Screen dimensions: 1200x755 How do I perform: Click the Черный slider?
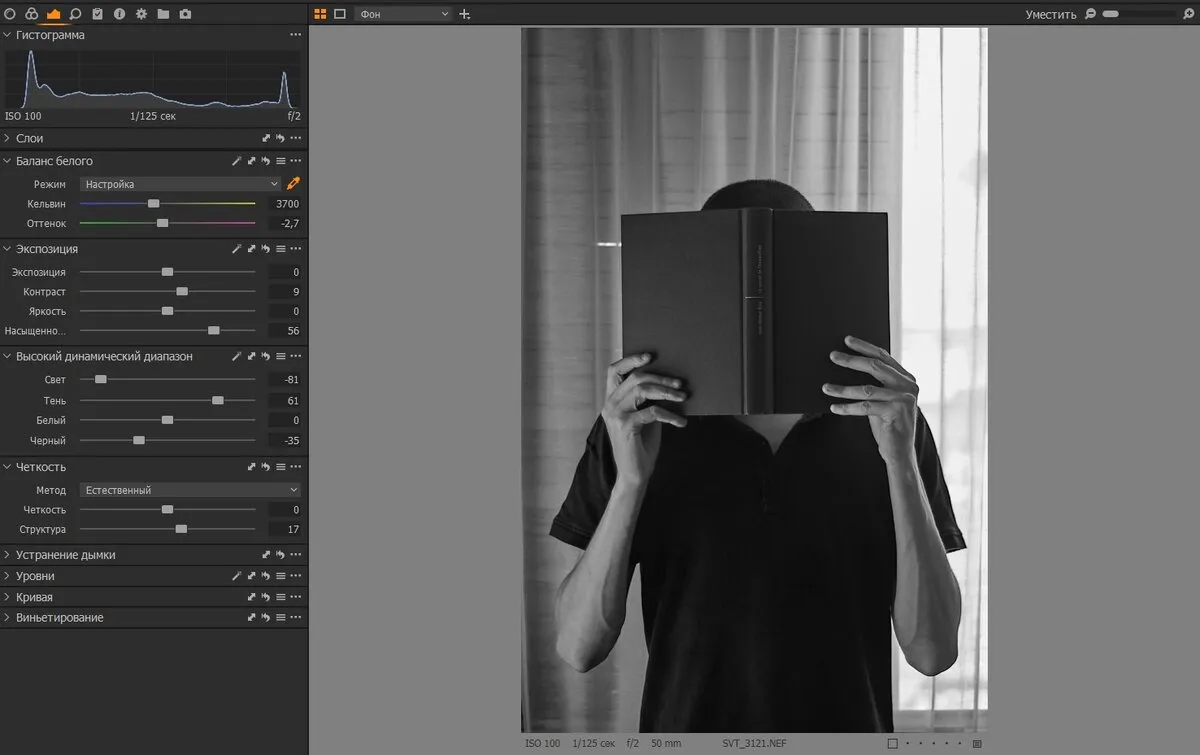coord(167,440)
